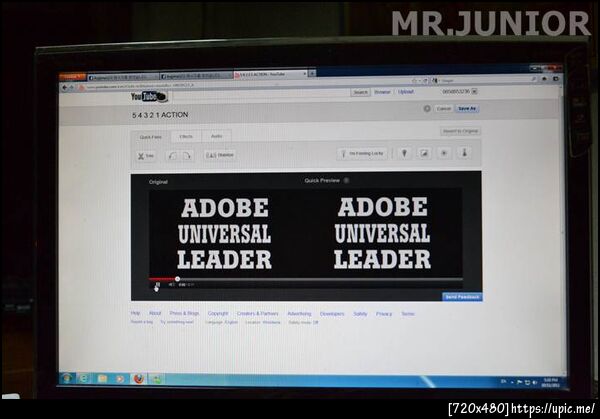Click the Firefox menu button

coord(71,77)
